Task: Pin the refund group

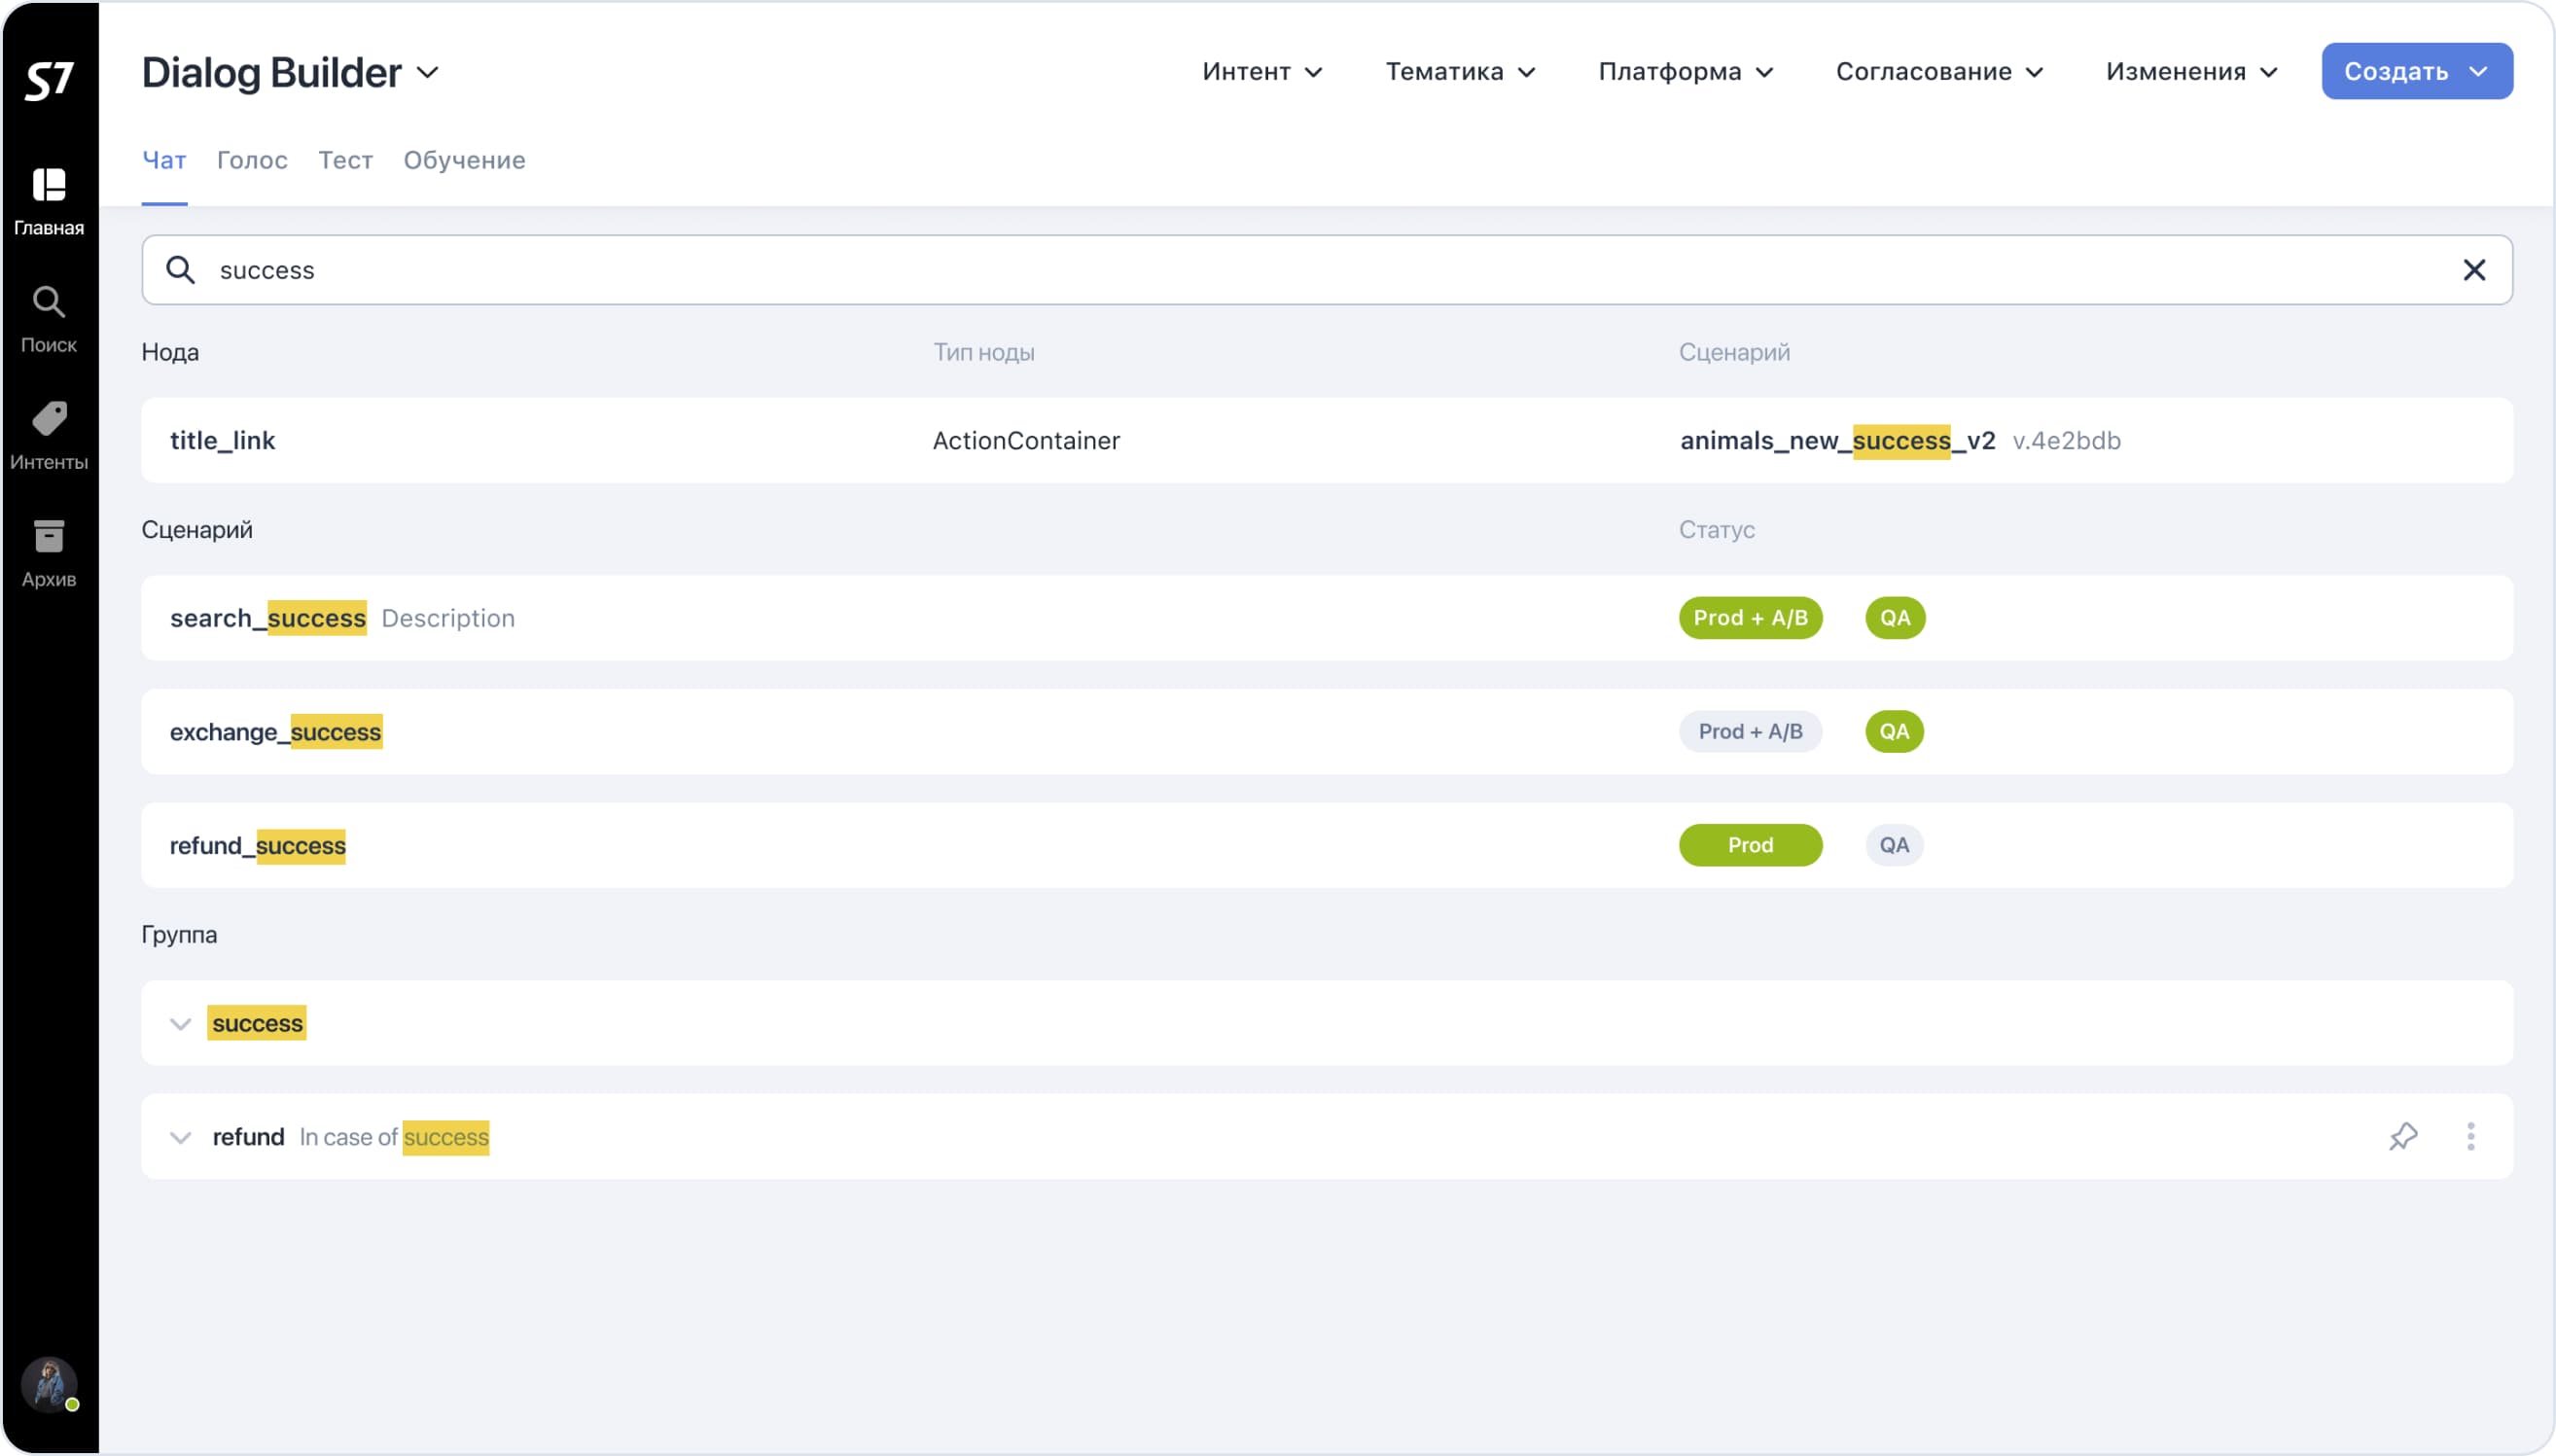Action: [2403, 1136]
